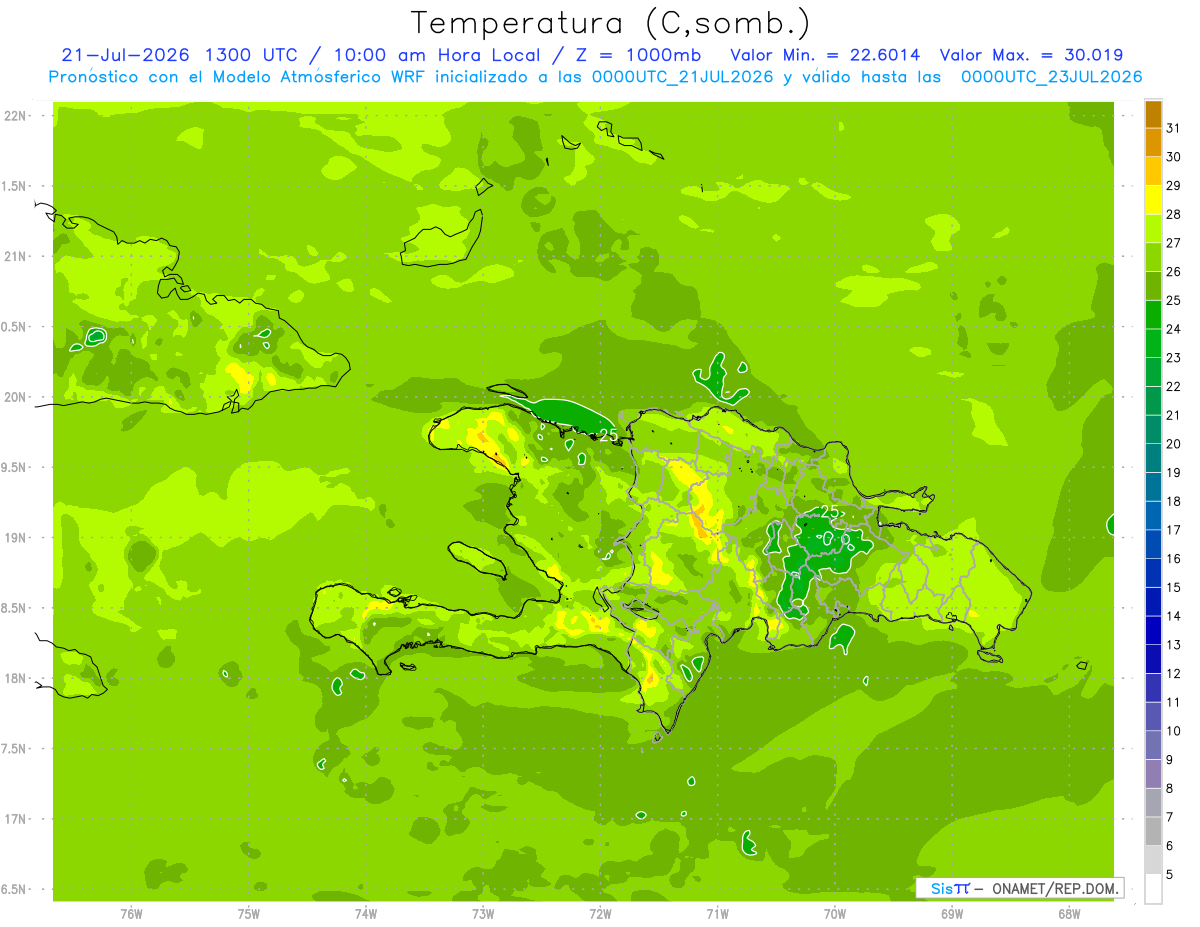Click the title 'Temperatura (C,somb.)'
Image resolution: width=1200 pixels, height=927 pixels.
point(611,23)
